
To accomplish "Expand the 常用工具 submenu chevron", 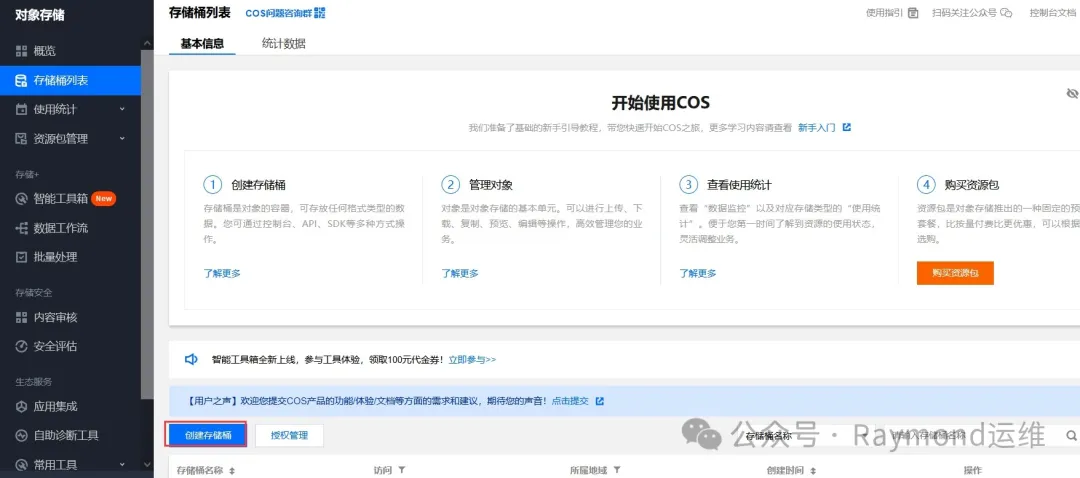I will point(122,464).
